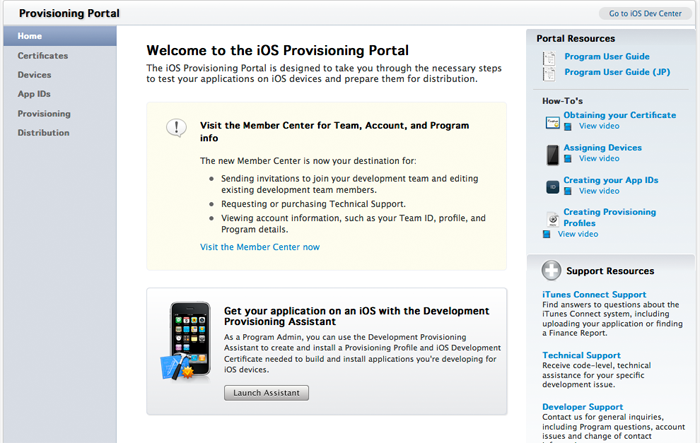Screen dimensions: 700x443
Task: Click profile icon next to Creating Provisioning Profiles
Action: [553, 219]
